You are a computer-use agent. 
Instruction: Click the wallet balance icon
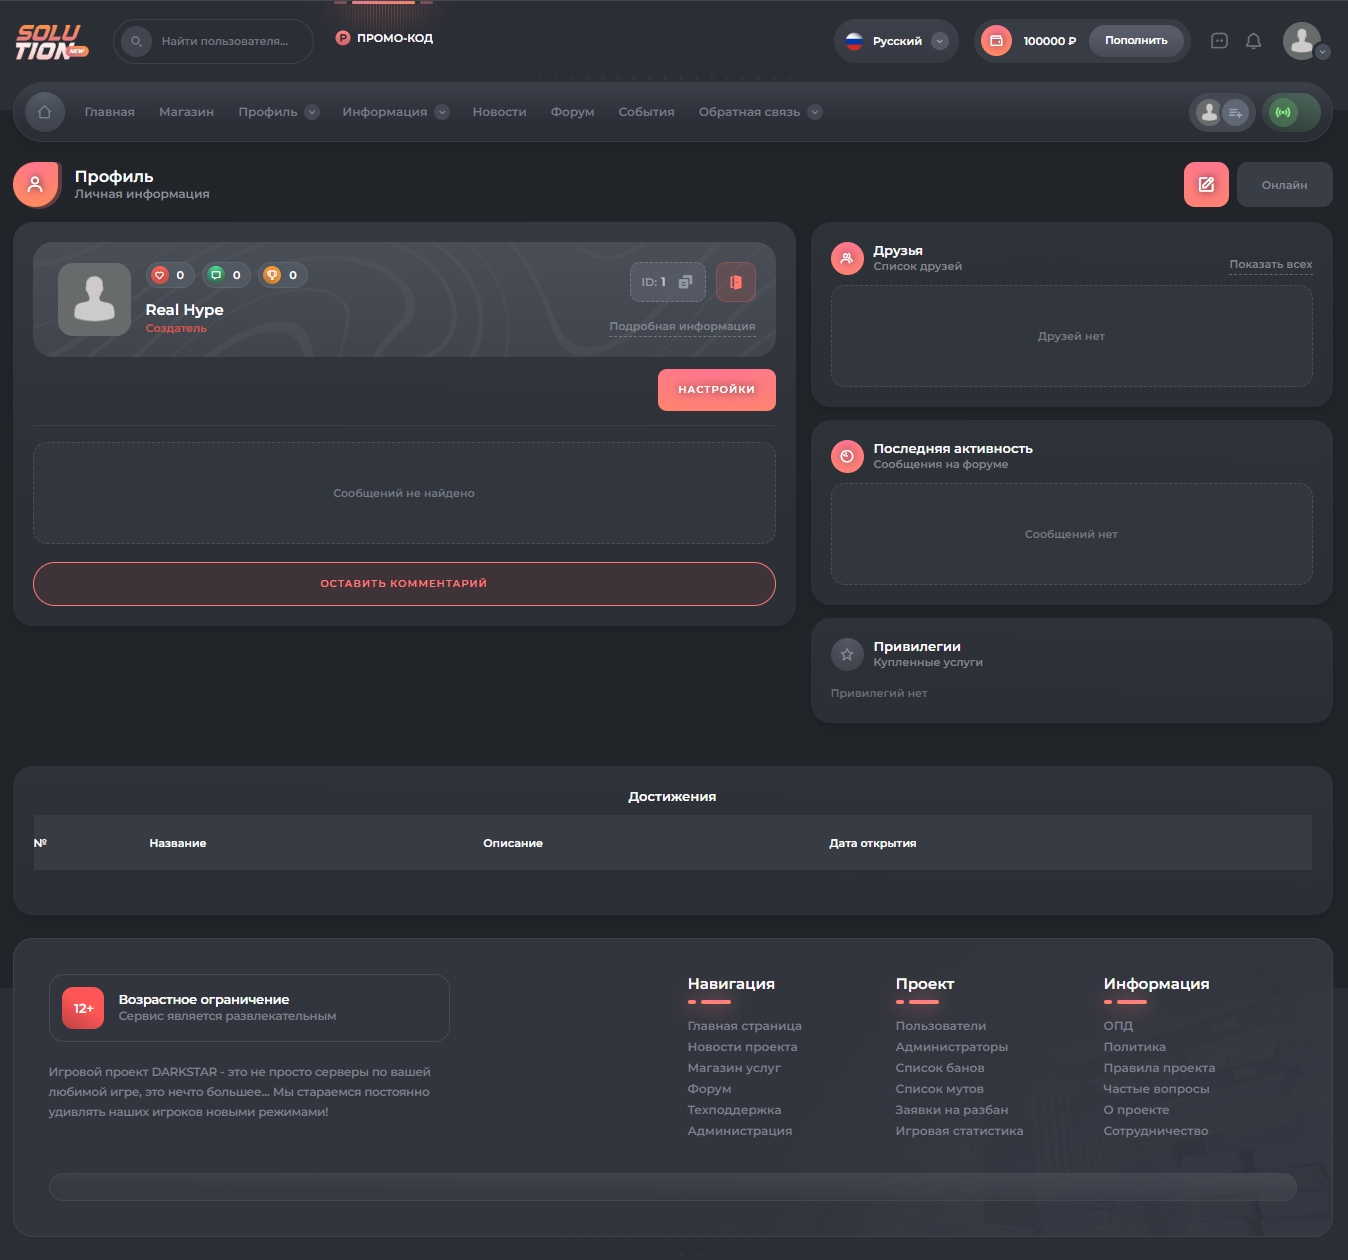coord(996,41)
